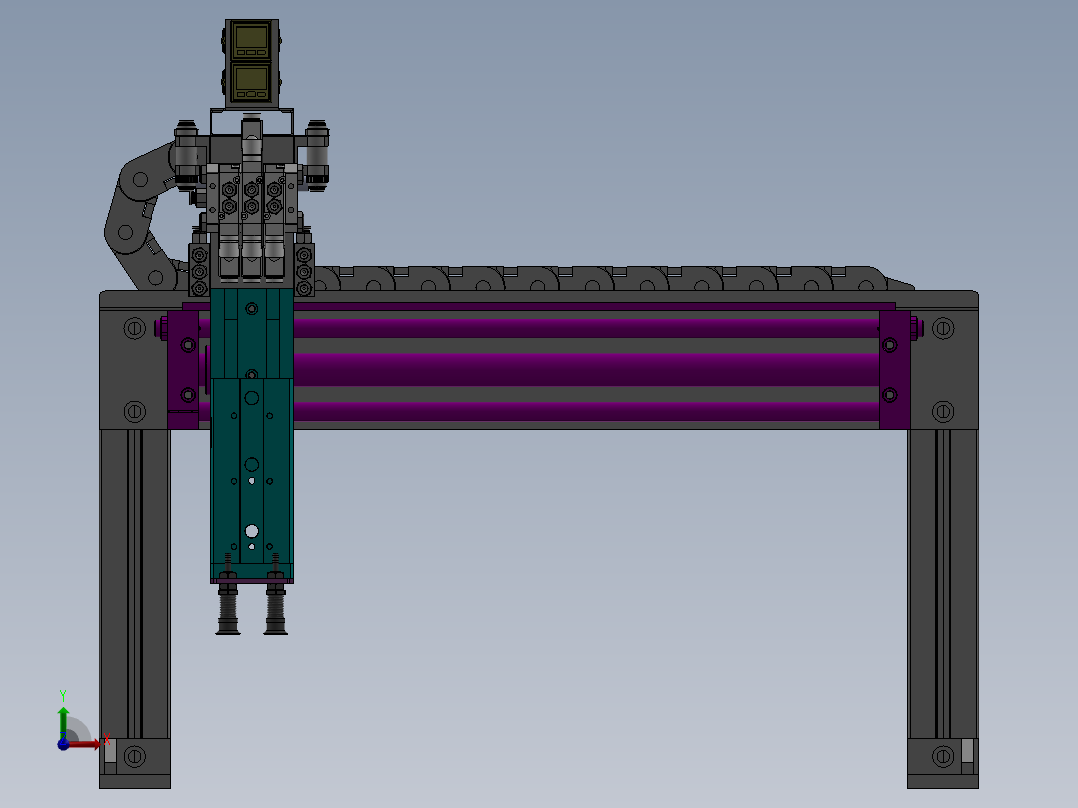Select the large white hole on the teal cylinder

(252, 531)
